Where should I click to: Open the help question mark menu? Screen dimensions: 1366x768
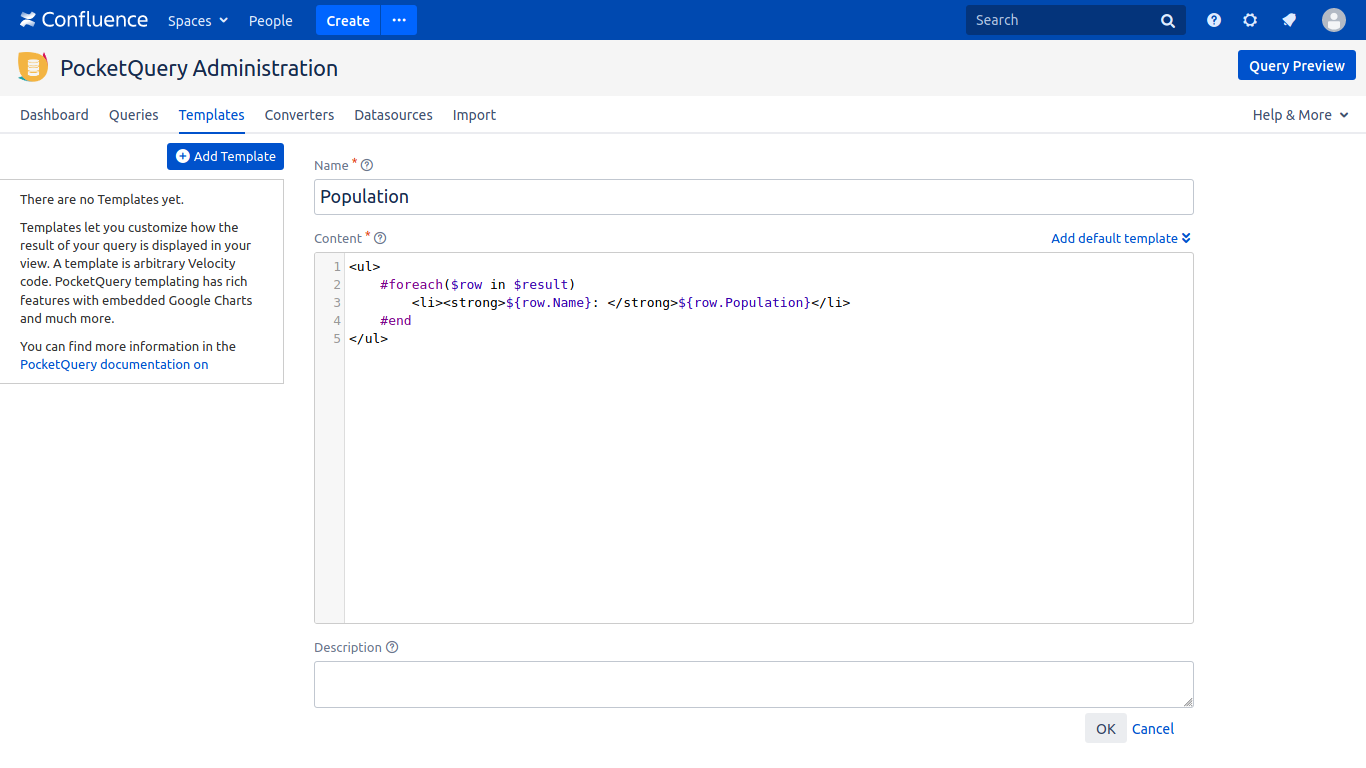pos(1214,20)
